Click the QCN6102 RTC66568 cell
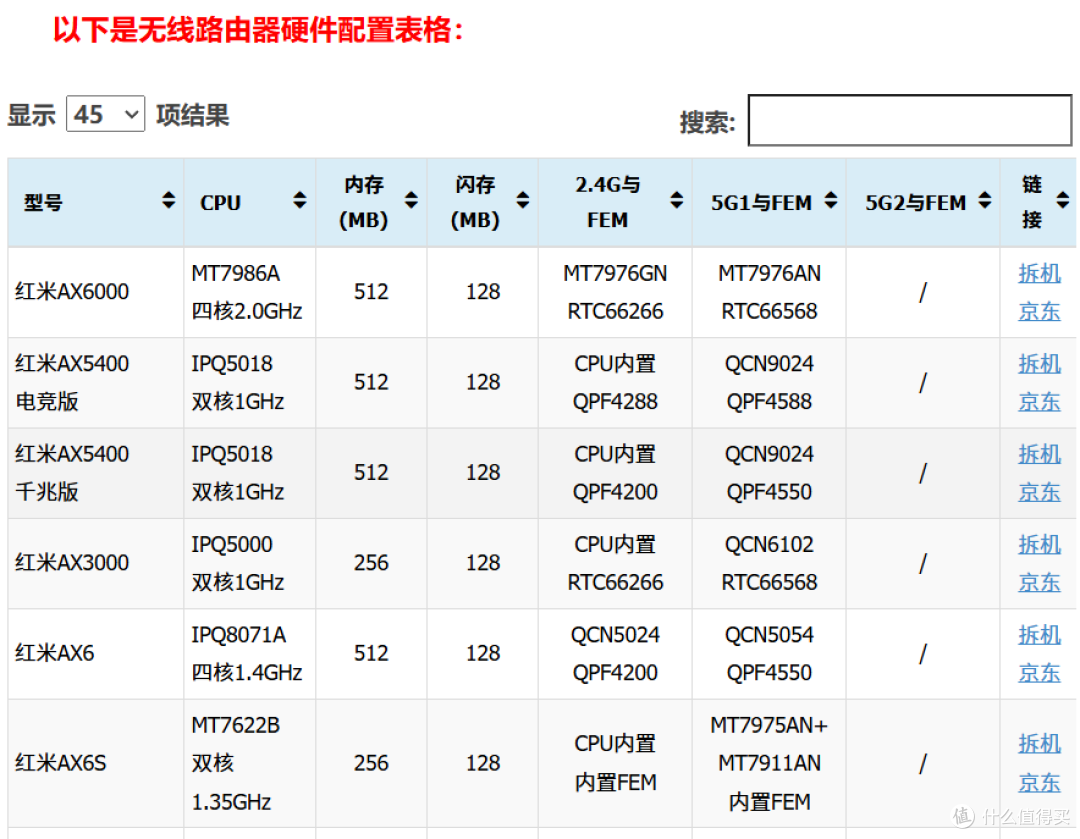Image resolution: width=1080 pixels, height=839 pixels. pos(769,563)
